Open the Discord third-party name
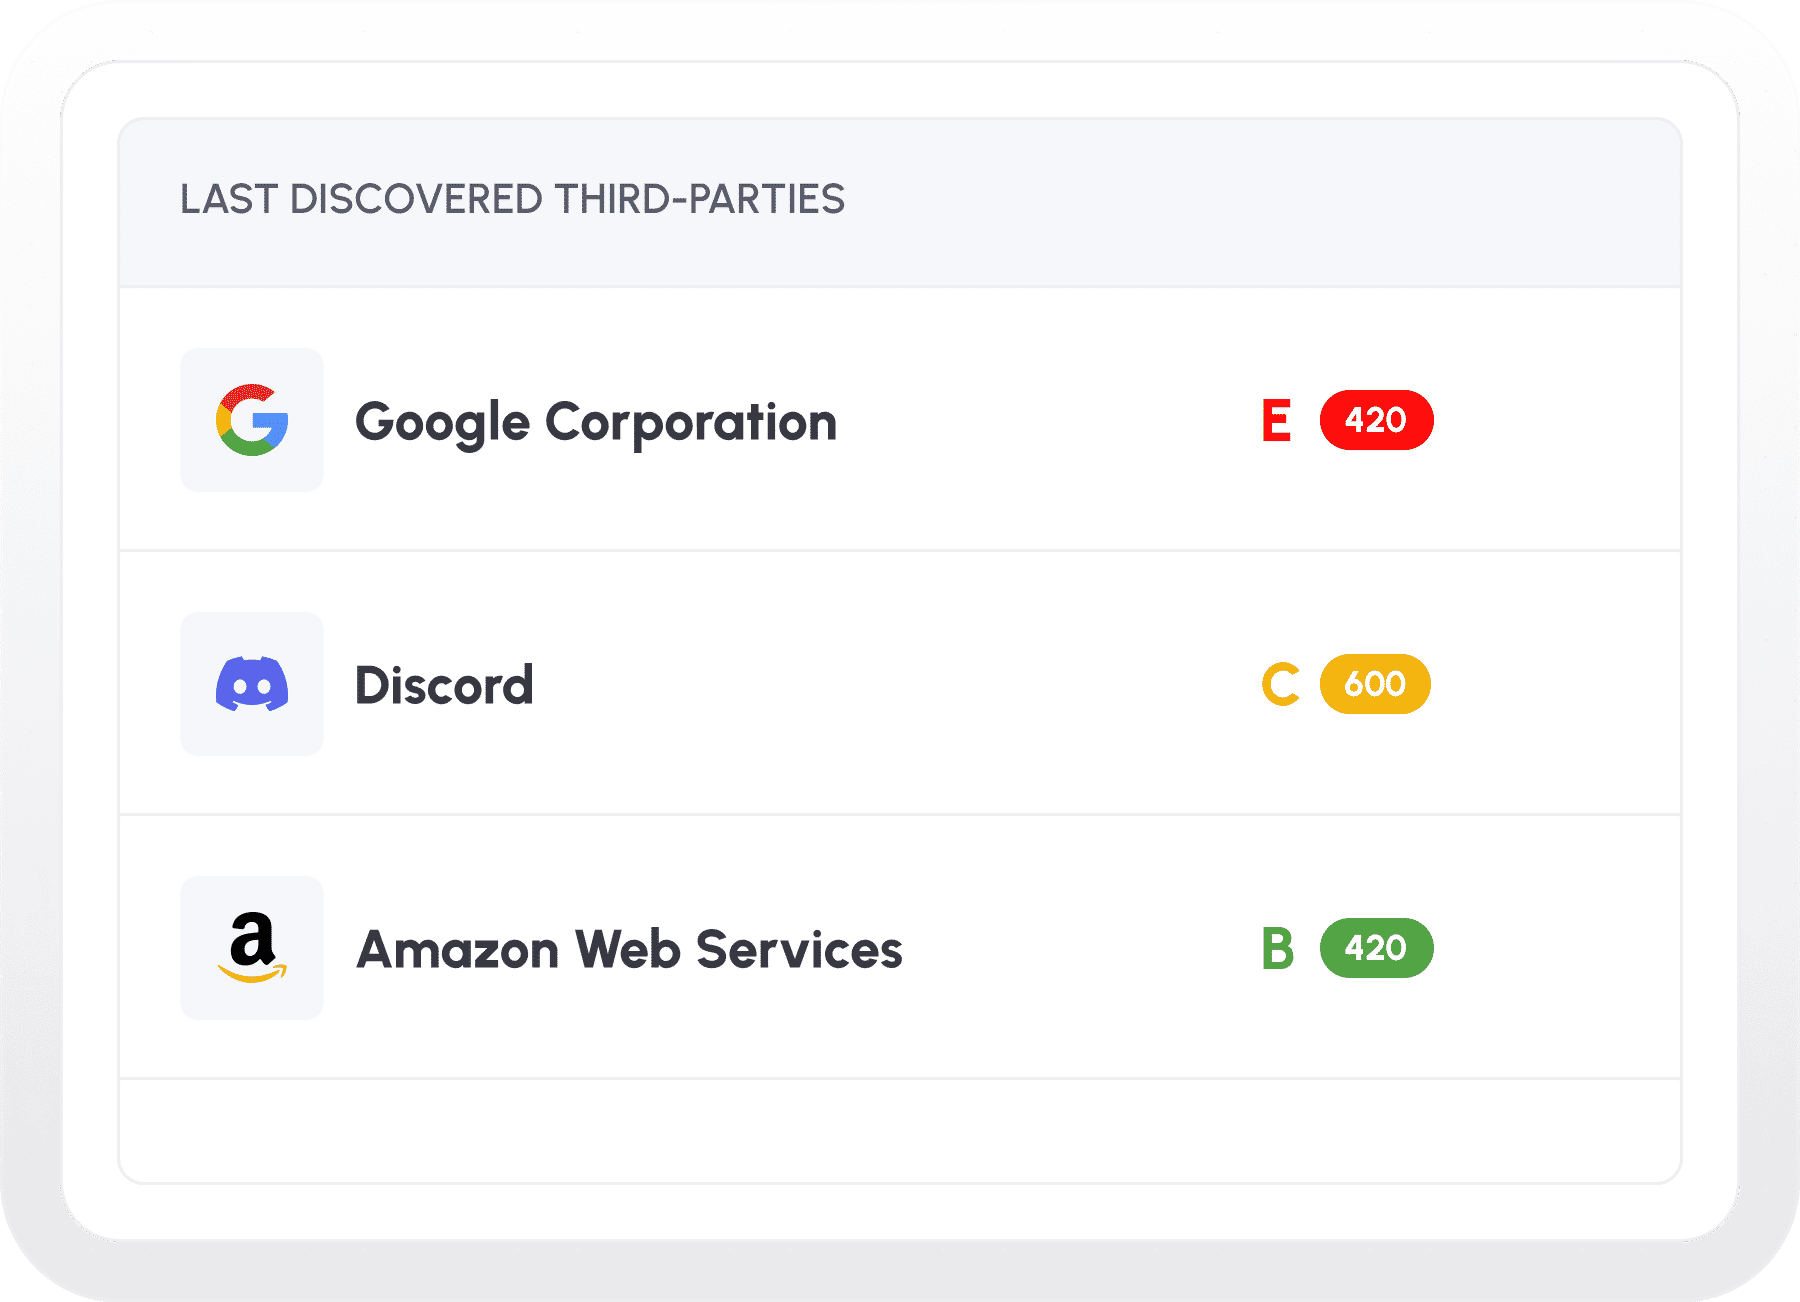This screenshot has width=1800, height=1302. (444, 686)
